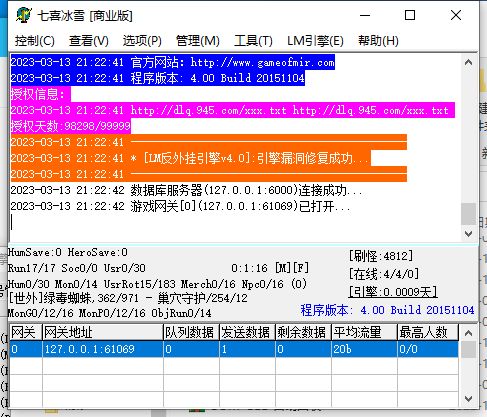
Task: Maximize the 七喜冰雪 window
Action: (x=410, y=15)
